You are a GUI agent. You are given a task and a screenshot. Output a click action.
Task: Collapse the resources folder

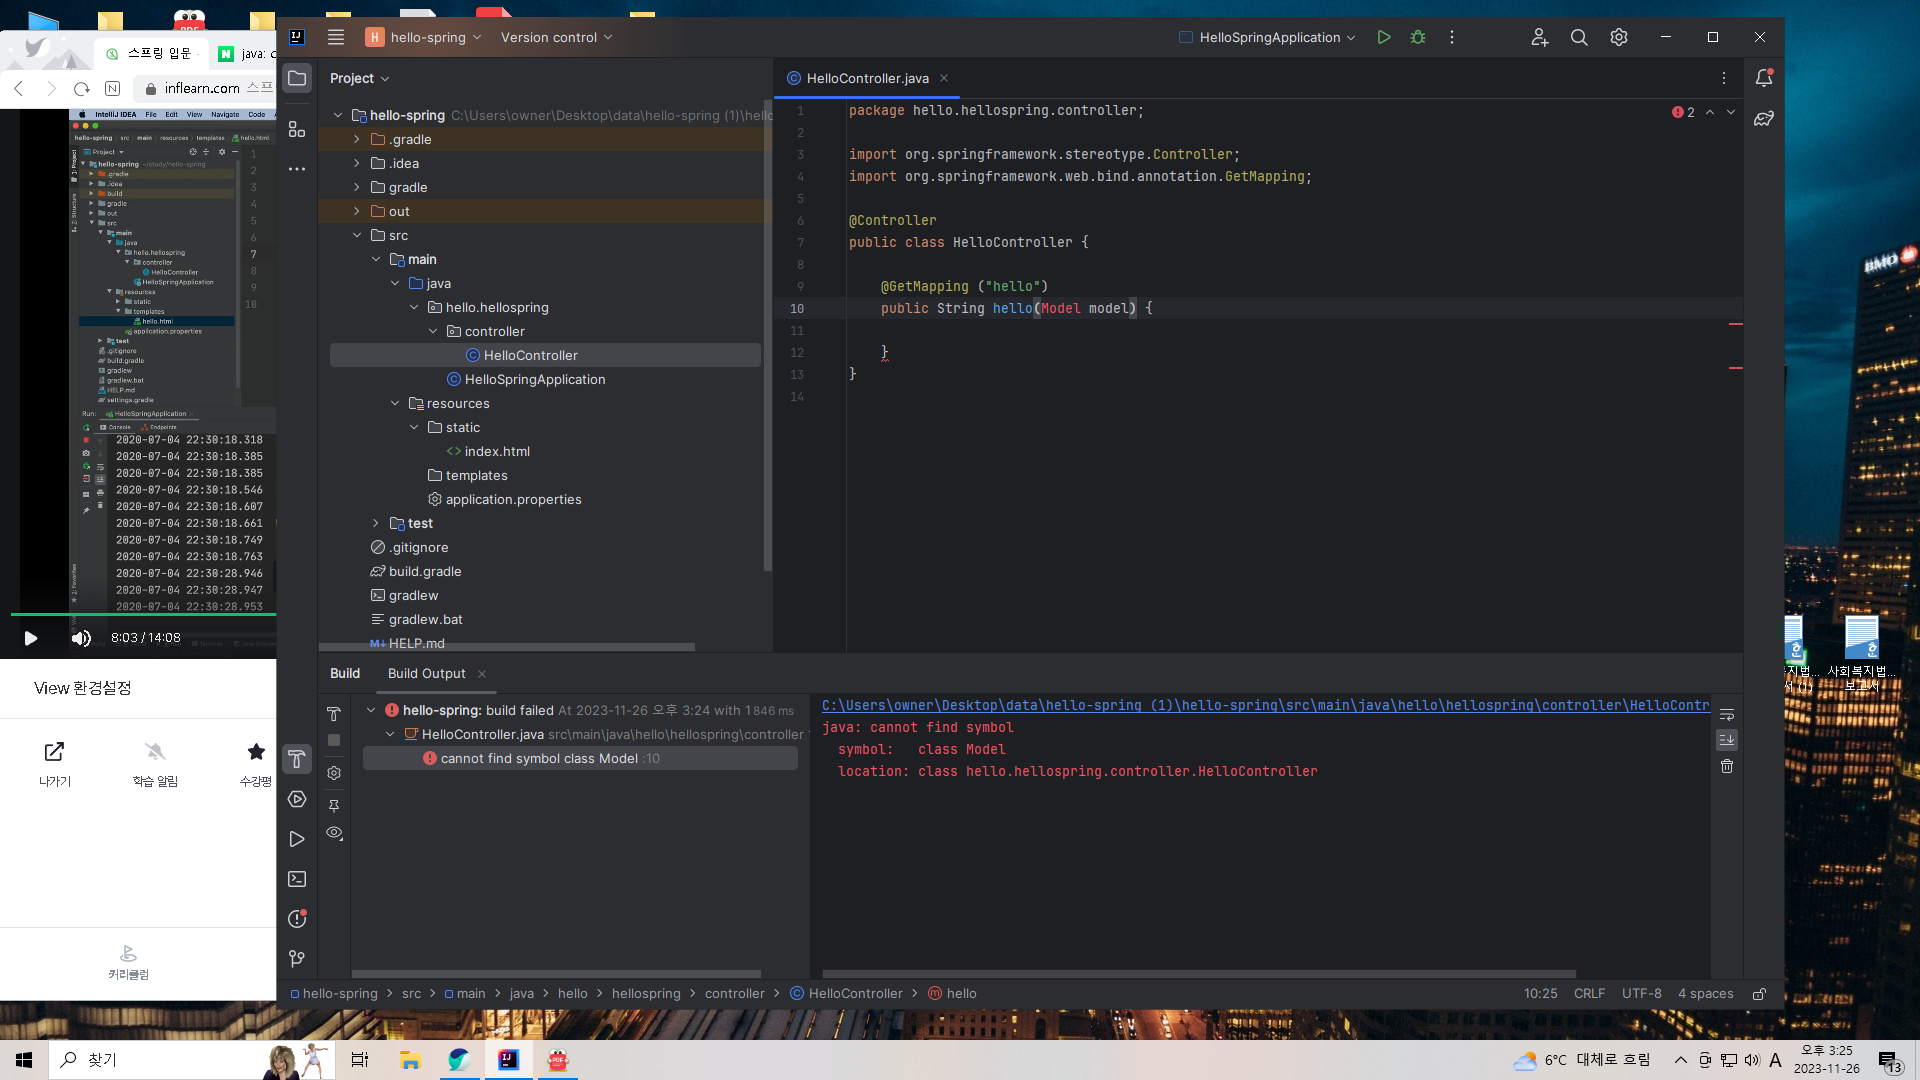coord(395,403)
